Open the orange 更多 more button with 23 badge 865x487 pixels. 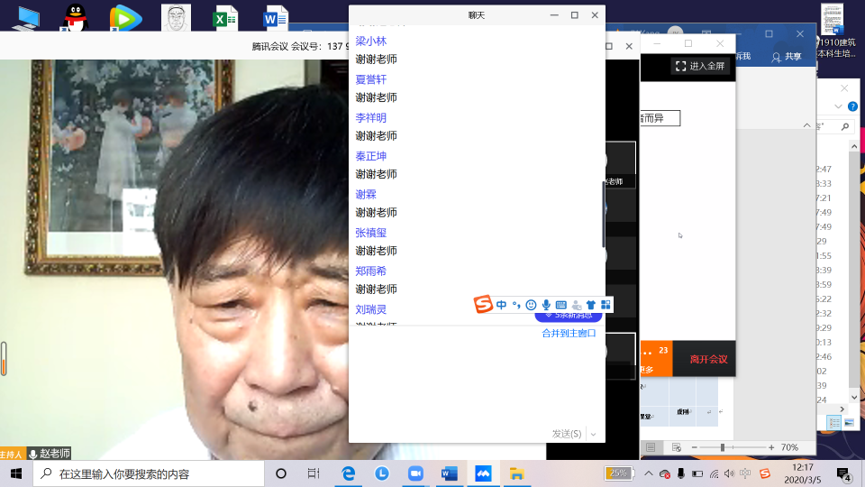[656, 359]
